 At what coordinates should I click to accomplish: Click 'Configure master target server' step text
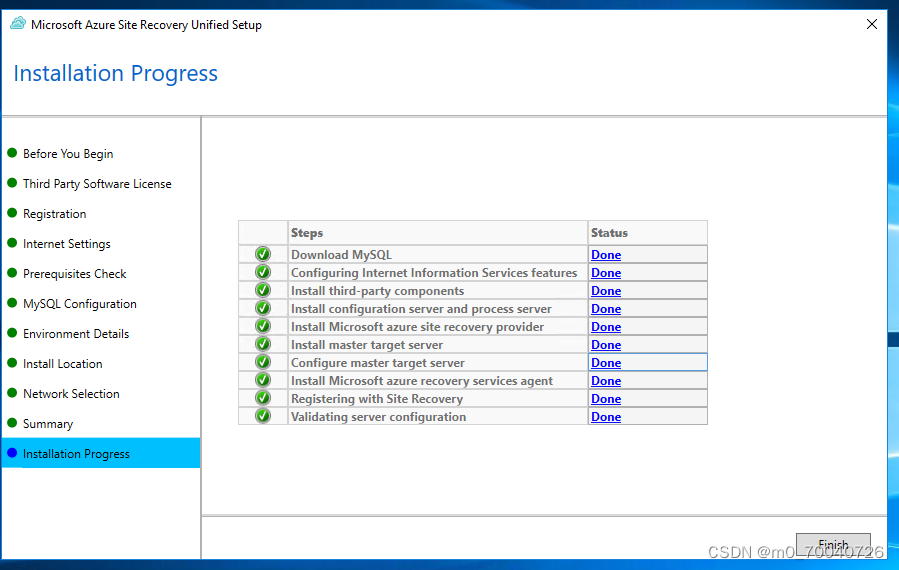pos(378,363)
